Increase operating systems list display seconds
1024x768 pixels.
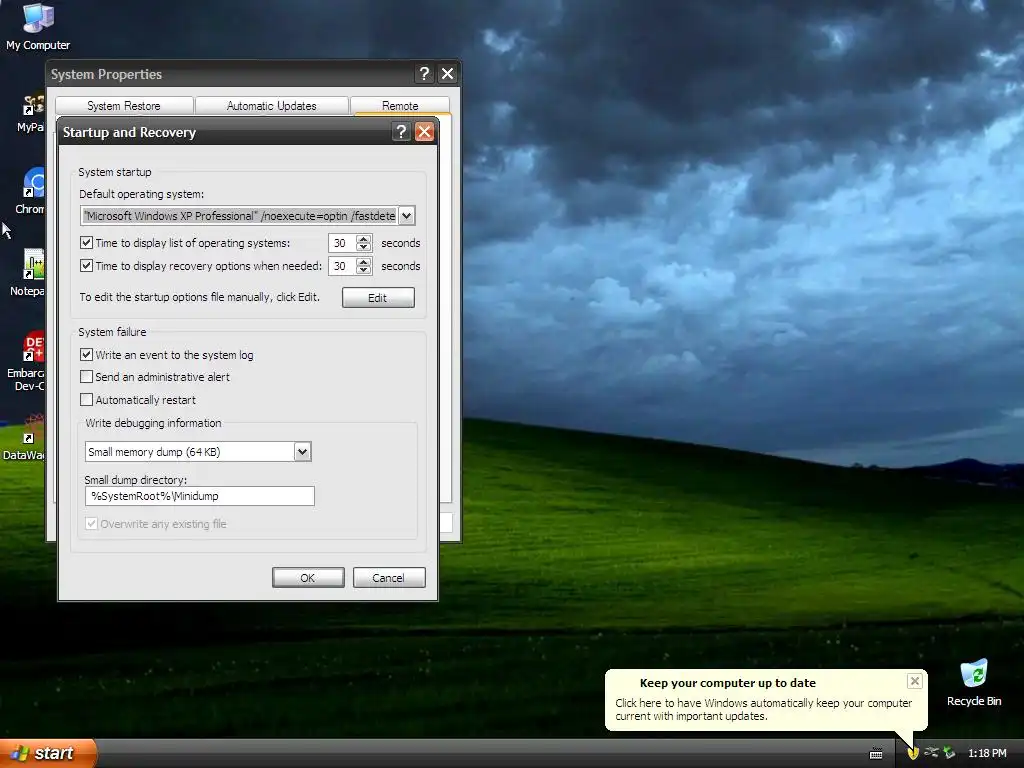[x=364, y=238]
